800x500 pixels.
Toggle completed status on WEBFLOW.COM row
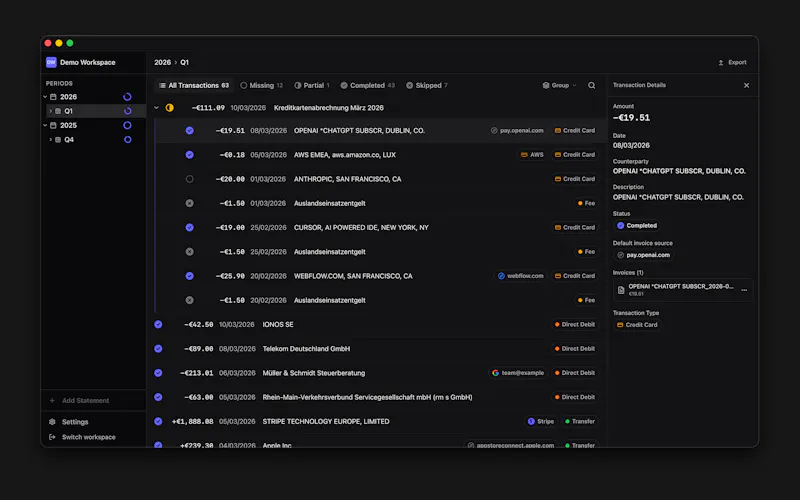[x=189, y=276]
